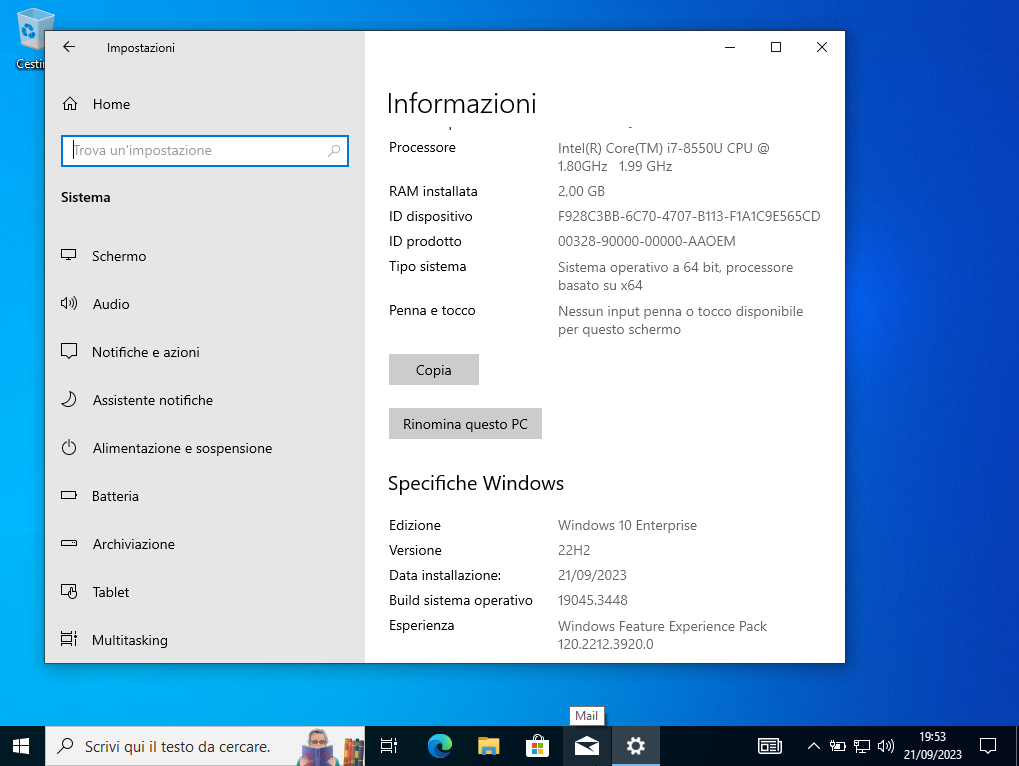
Task: Click the Multitasking icon in the sidebar
Action: tap(69, 639)
